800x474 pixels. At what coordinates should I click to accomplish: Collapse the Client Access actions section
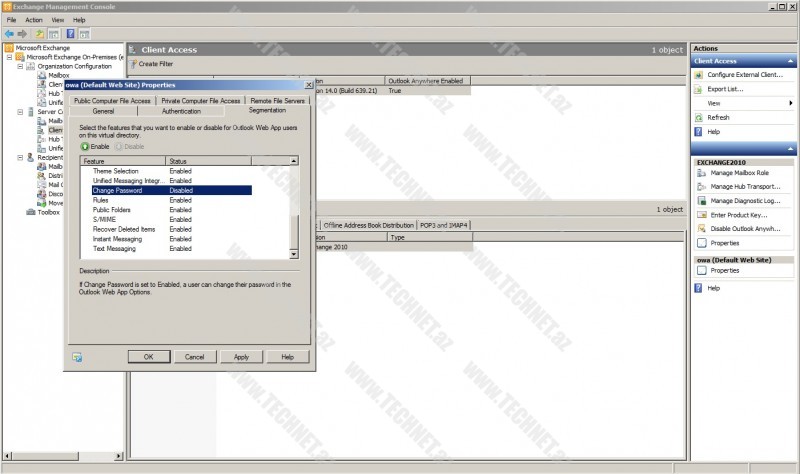tap(789, 61)
